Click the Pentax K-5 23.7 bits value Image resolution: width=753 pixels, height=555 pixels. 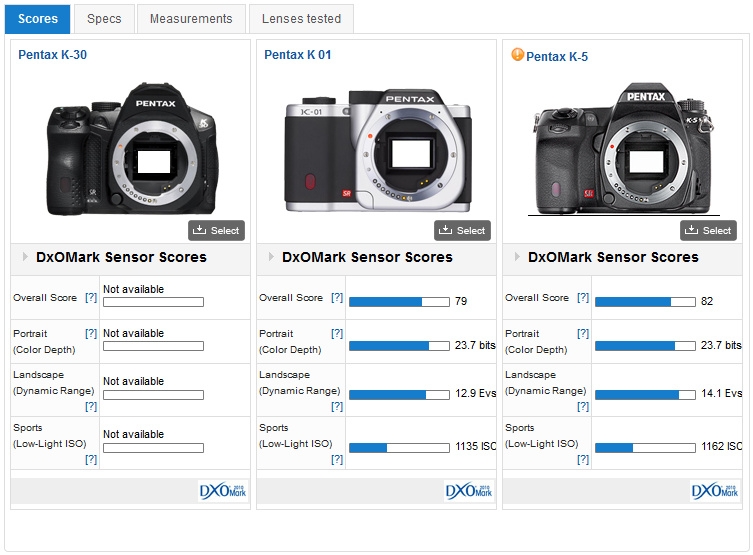coord(721,345)
